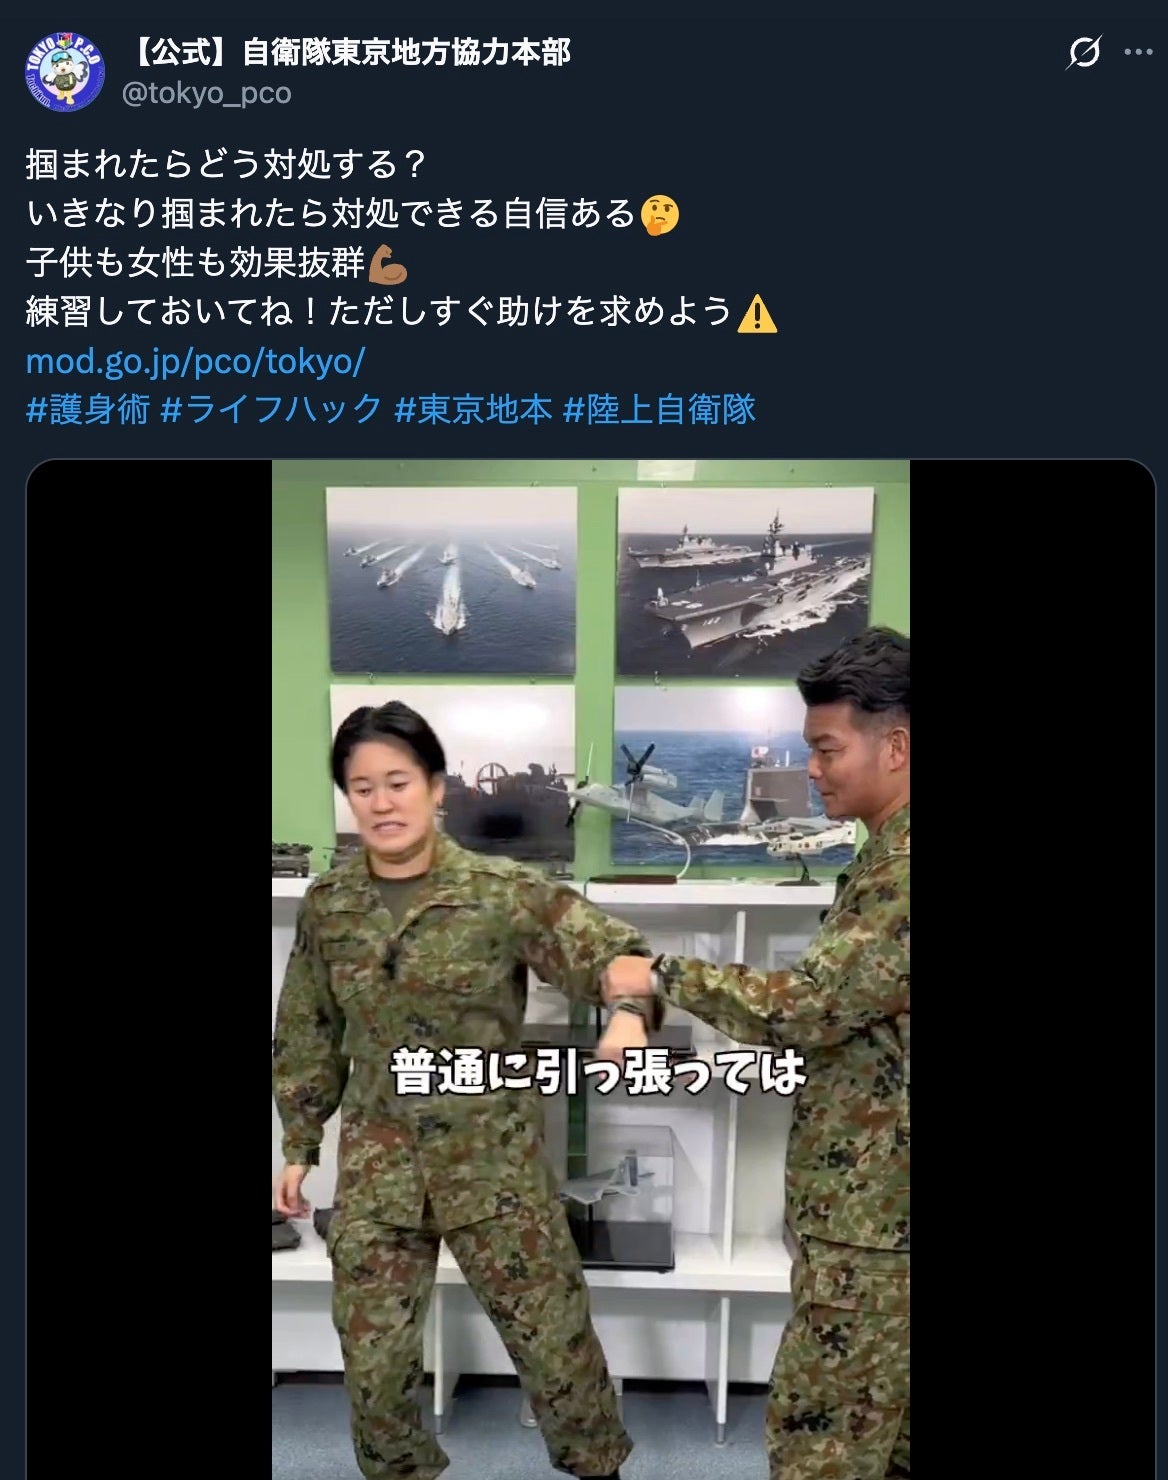Image resolution: width=1168 pixels, height=1480 pixels.
Task: Open the tokyo_pco profile avatar
Action: [x=65, y=71]
